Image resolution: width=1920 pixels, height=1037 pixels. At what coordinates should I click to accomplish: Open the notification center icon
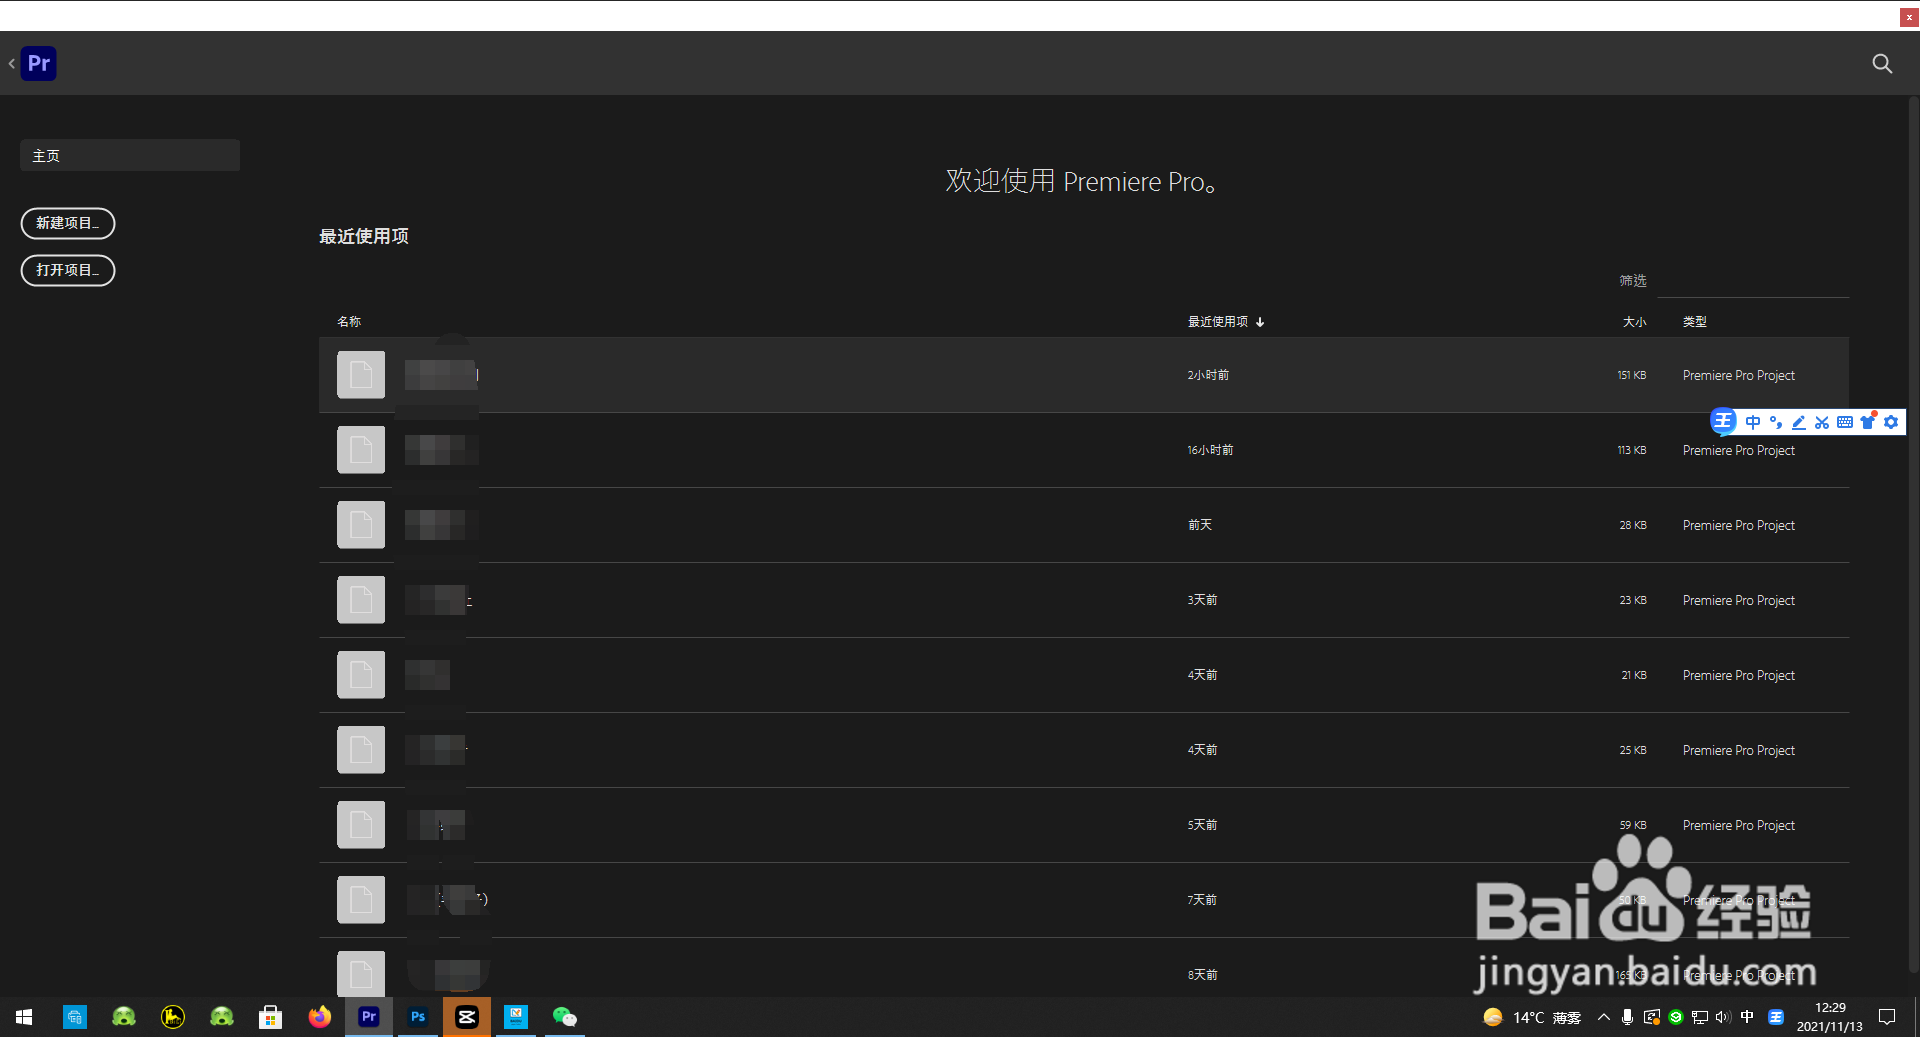(1887, 1017)
